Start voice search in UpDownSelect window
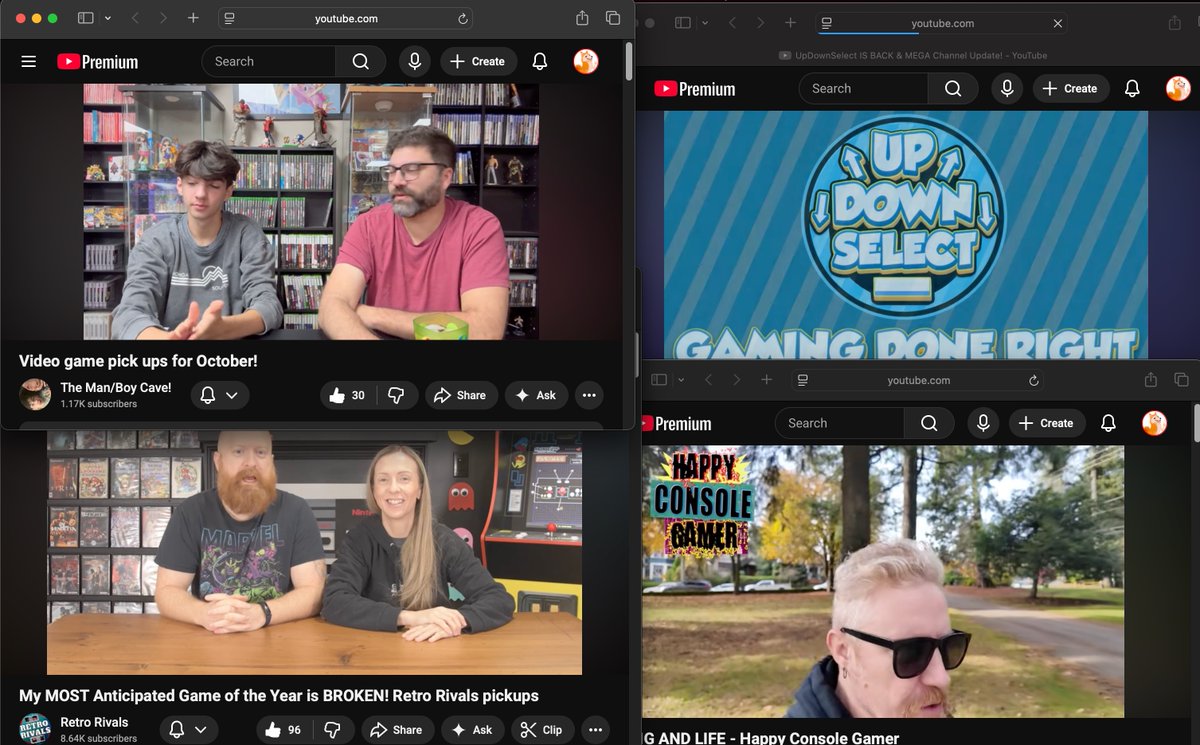Screen dimensions: 1200x745 tap(1007, 89)
